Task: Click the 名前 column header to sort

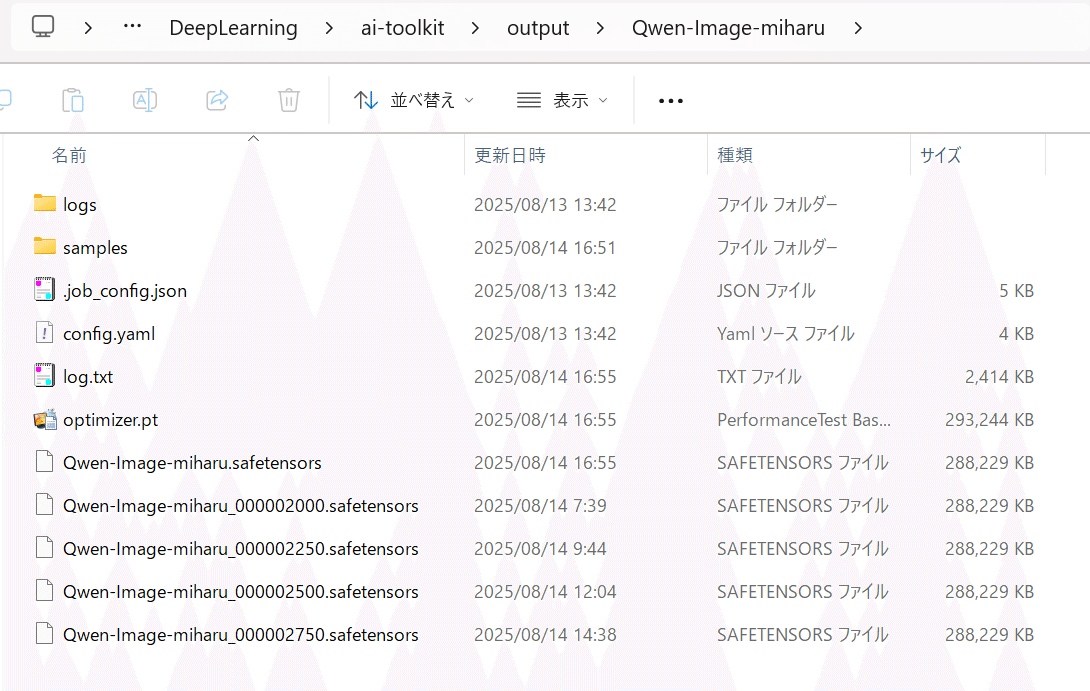Action: click(69, 155)
